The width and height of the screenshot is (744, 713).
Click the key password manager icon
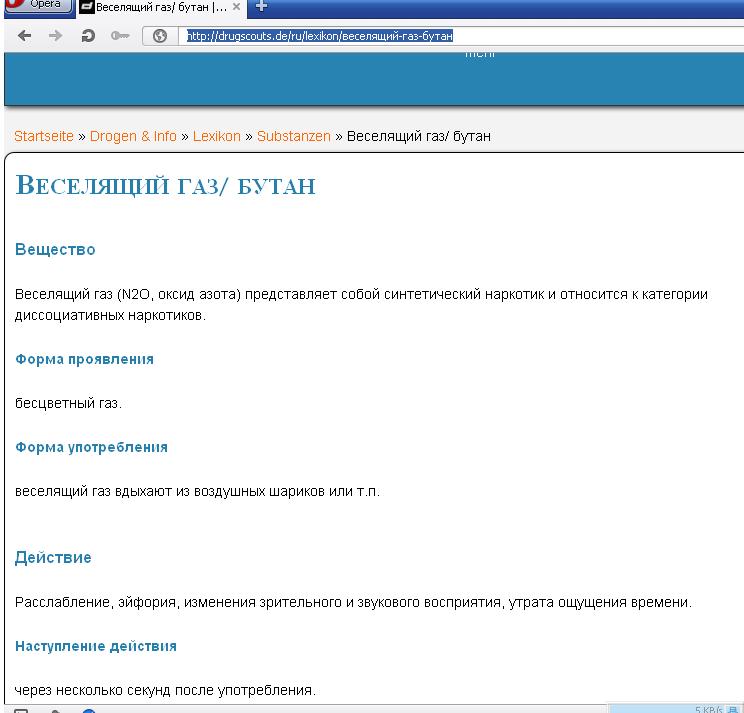[120, 36]
